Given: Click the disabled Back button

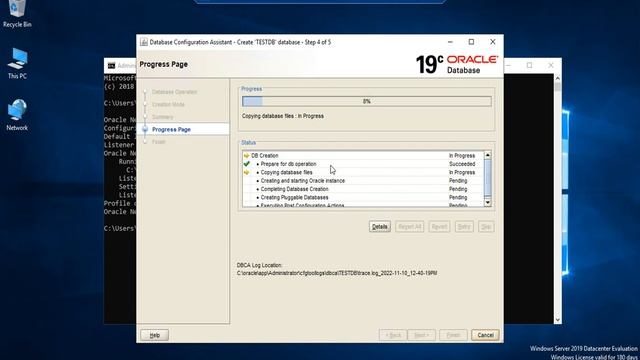Looking at the screenshot, I should pyautogui.click(x=393, y=335).
